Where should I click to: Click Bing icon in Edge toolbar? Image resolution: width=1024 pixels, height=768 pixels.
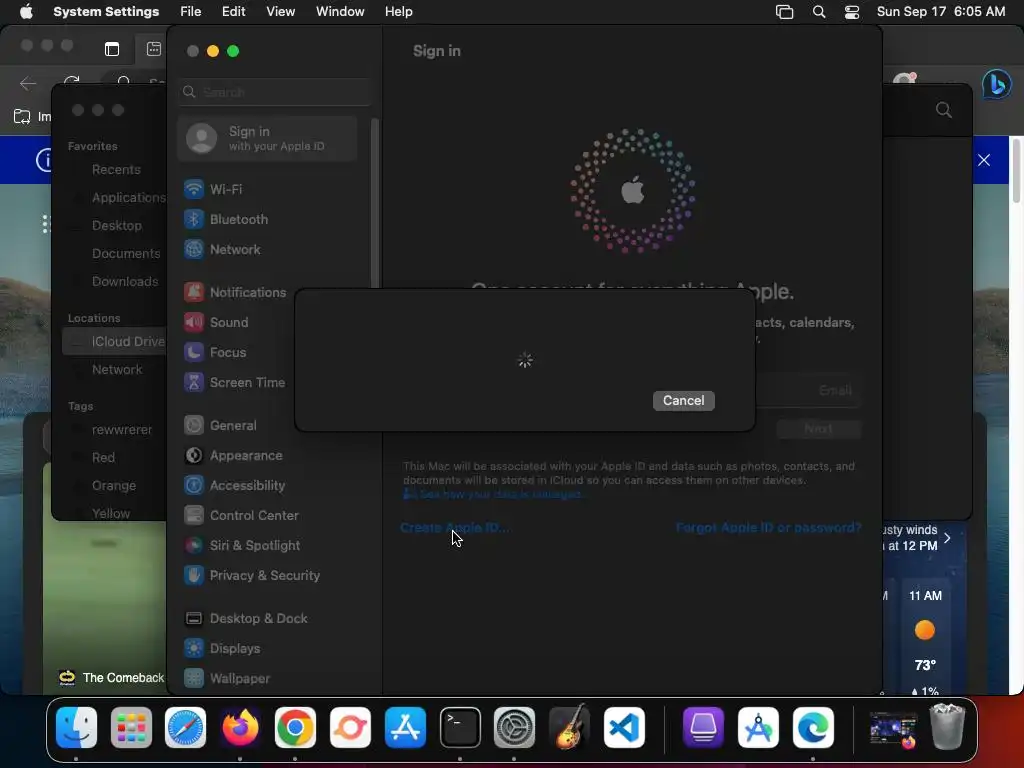tap(997, 84)
